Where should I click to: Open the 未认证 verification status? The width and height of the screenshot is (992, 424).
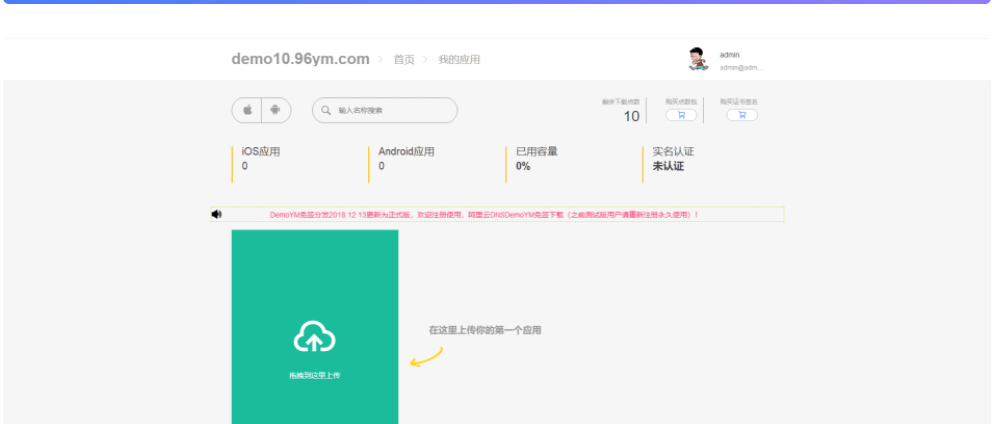click(x=668, y=166)
